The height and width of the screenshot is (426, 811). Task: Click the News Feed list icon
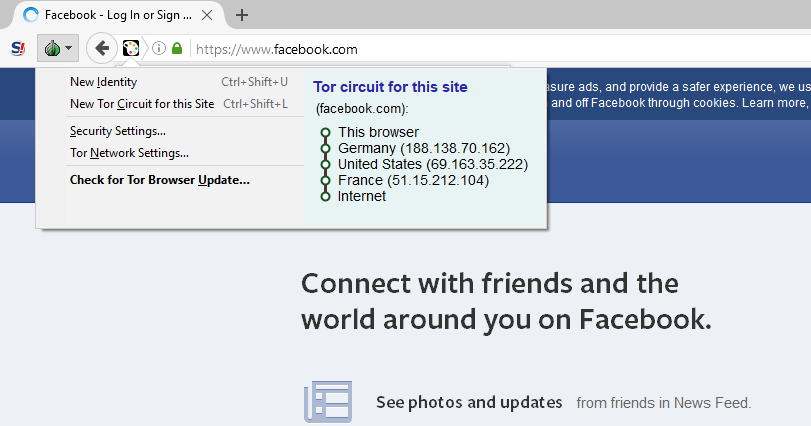pos(328,401)
